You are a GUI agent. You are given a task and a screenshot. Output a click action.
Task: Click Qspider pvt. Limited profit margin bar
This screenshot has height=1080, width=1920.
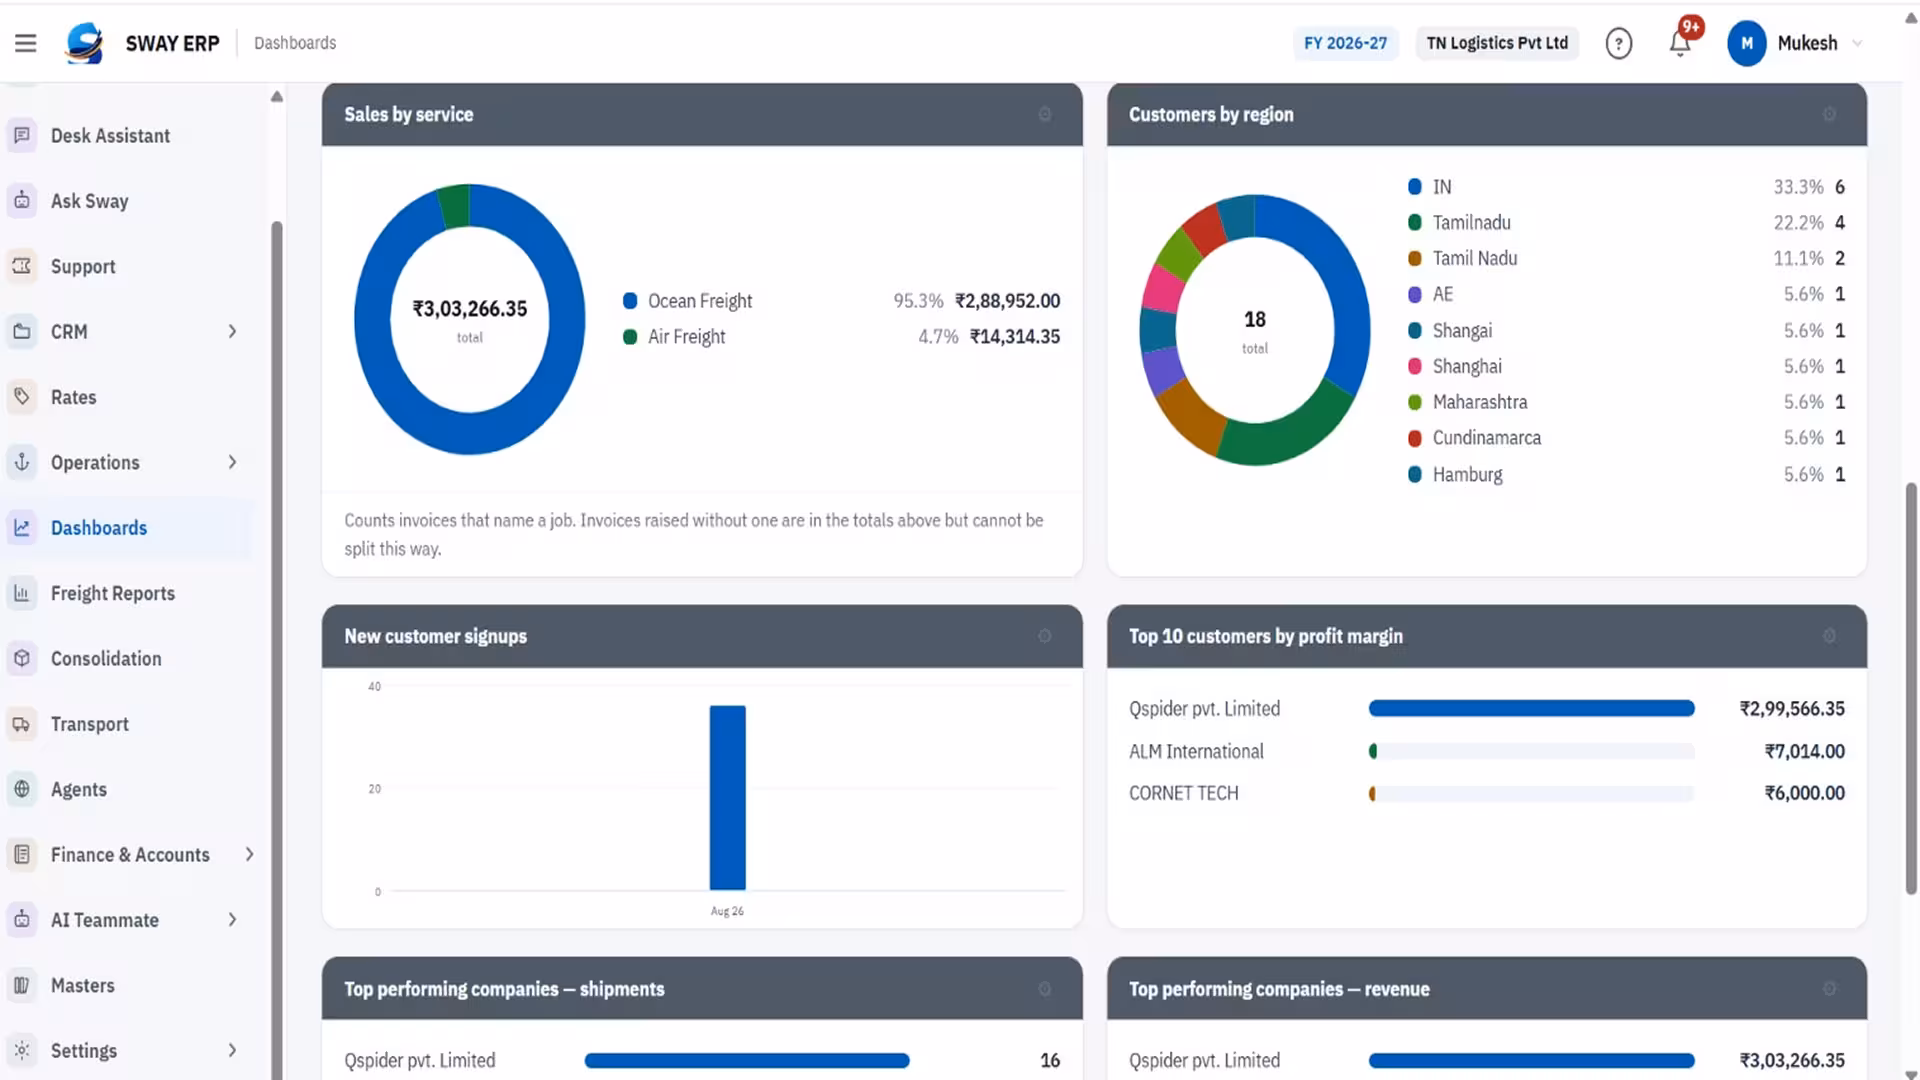(x=1531, y=708)
